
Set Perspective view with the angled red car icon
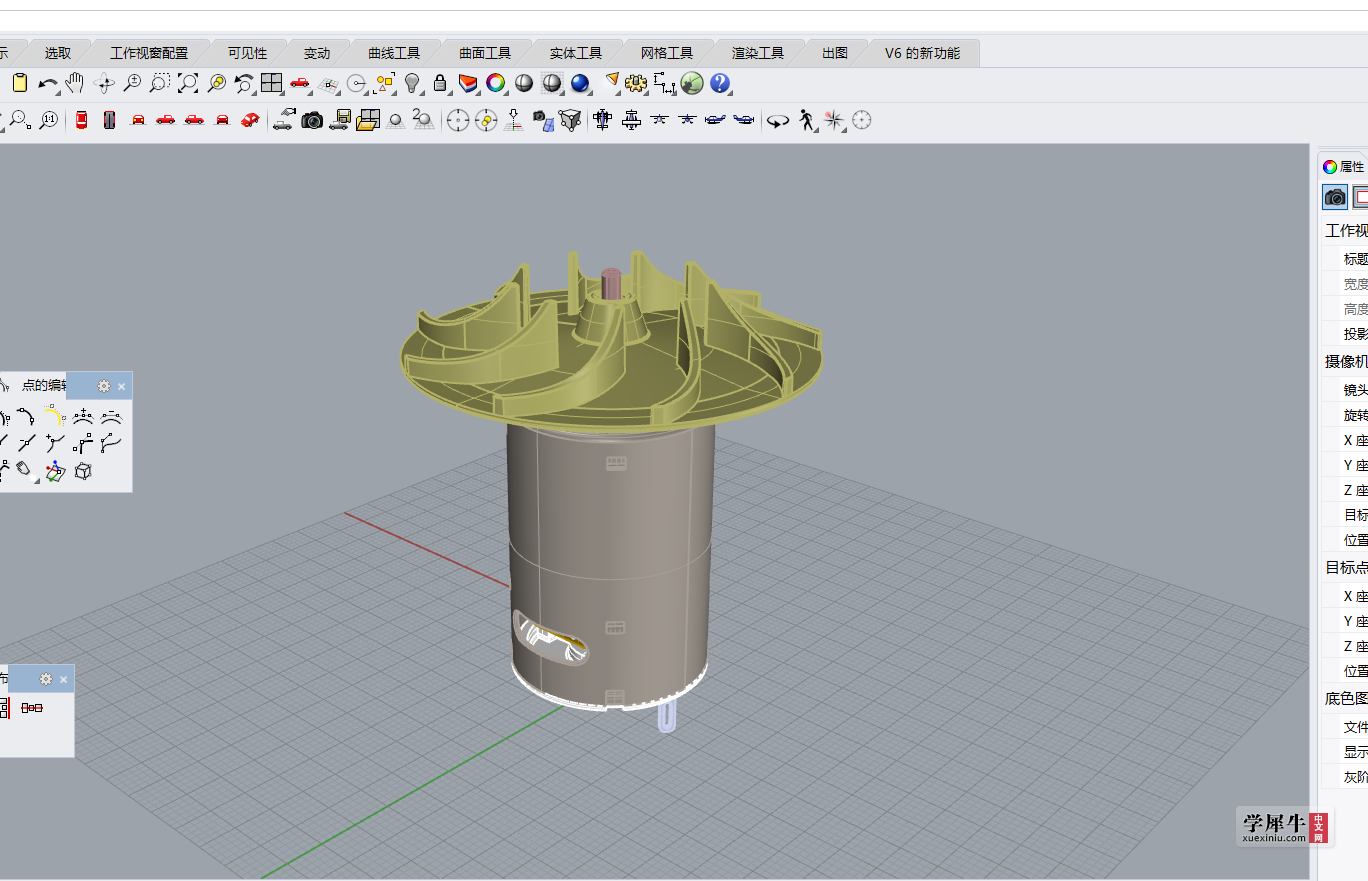250,120
